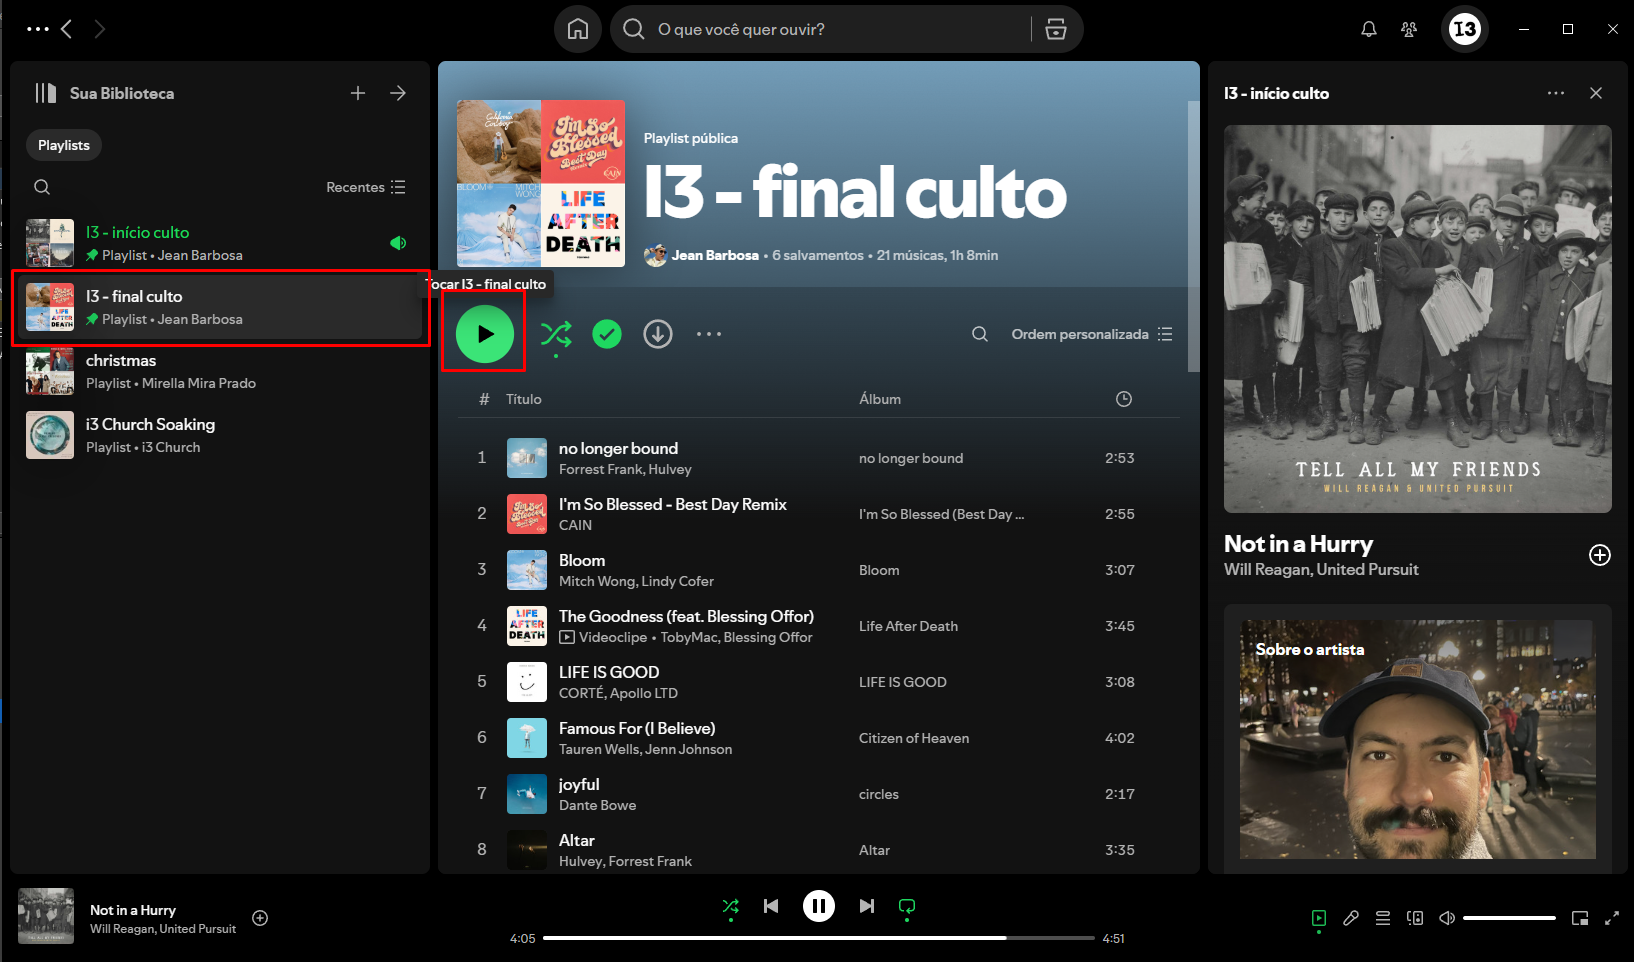
Task: Select I3 - final culto playlist in library
Action: [220, 307]
